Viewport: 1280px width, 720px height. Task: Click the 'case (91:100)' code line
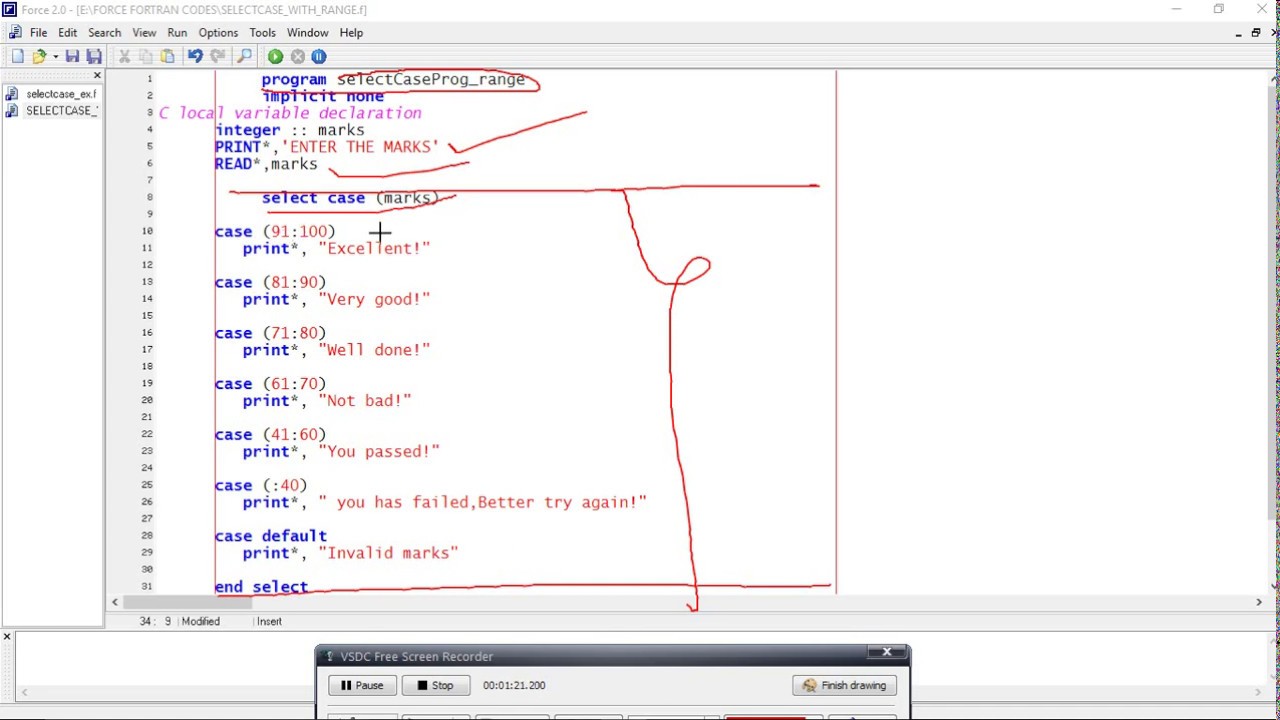point(275,232)
